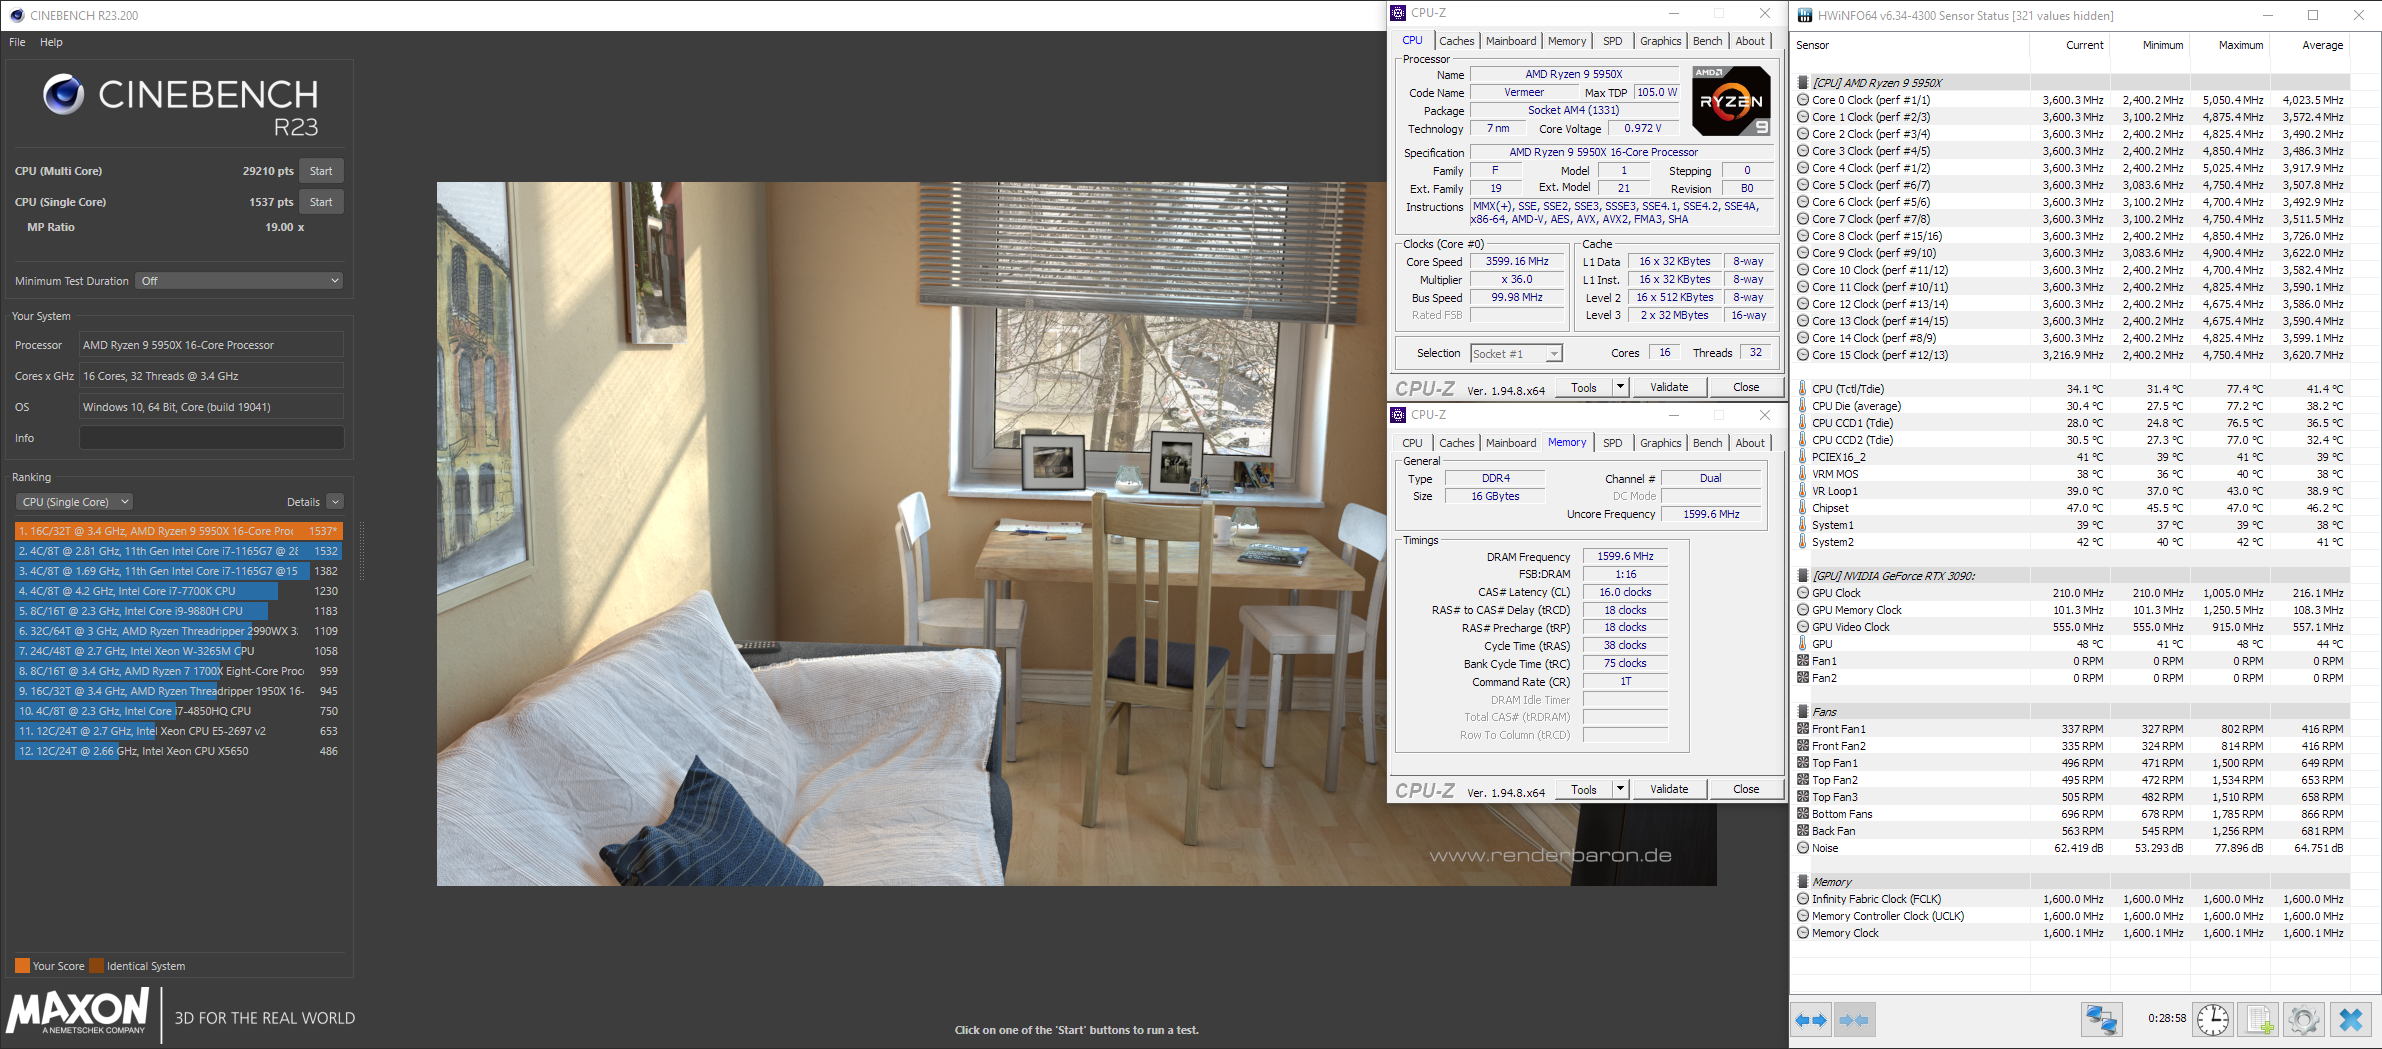Click fan icon beside Back Fan
Screen dimensions: 2382x1049
(x=1803, y=831)
